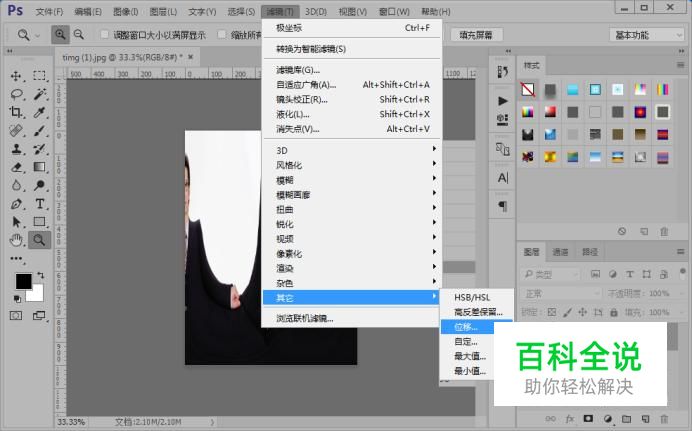The width and height of the screenshot is (692, 431).
Task: Open the Actions panel play icon
Action: (x=502, y=101)
